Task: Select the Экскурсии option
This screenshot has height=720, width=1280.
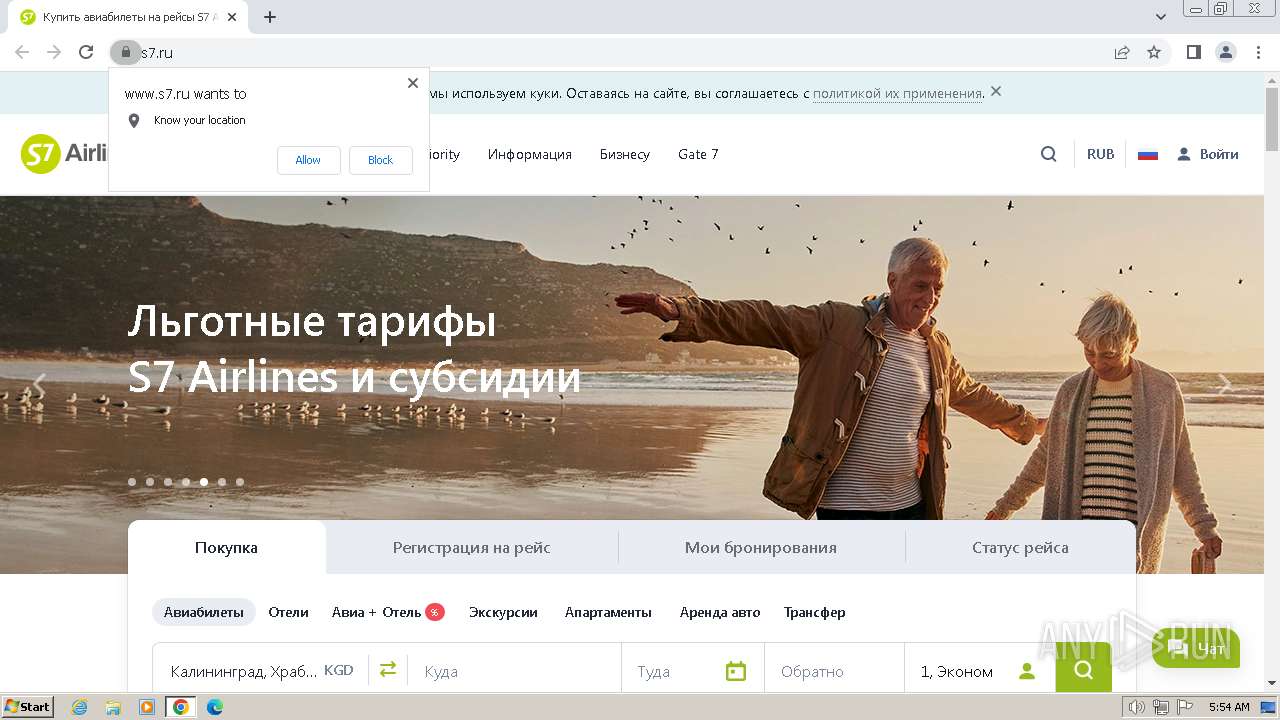Action: pyautogui.click(x=503, y=612)
